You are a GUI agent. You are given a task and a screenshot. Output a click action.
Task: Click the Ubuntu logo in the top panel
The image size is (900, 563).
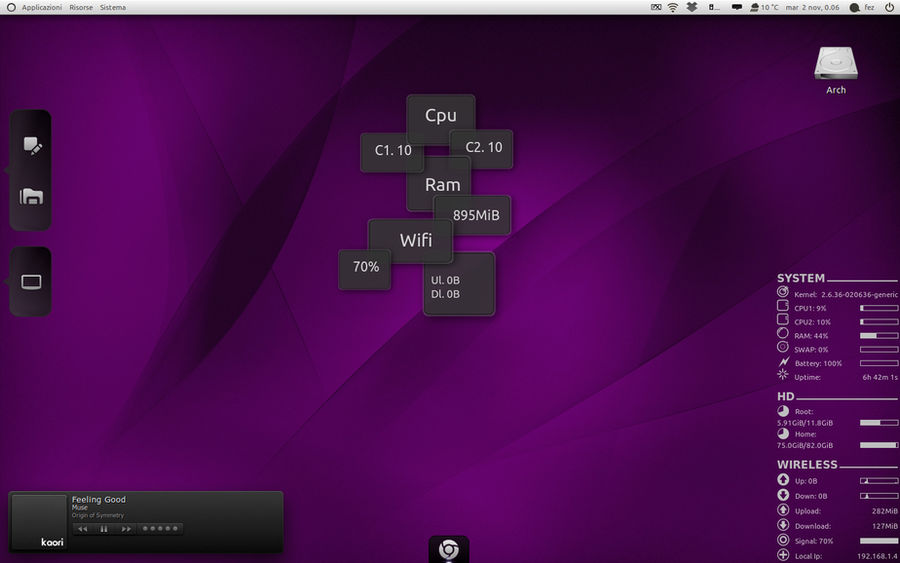point(11,7)
